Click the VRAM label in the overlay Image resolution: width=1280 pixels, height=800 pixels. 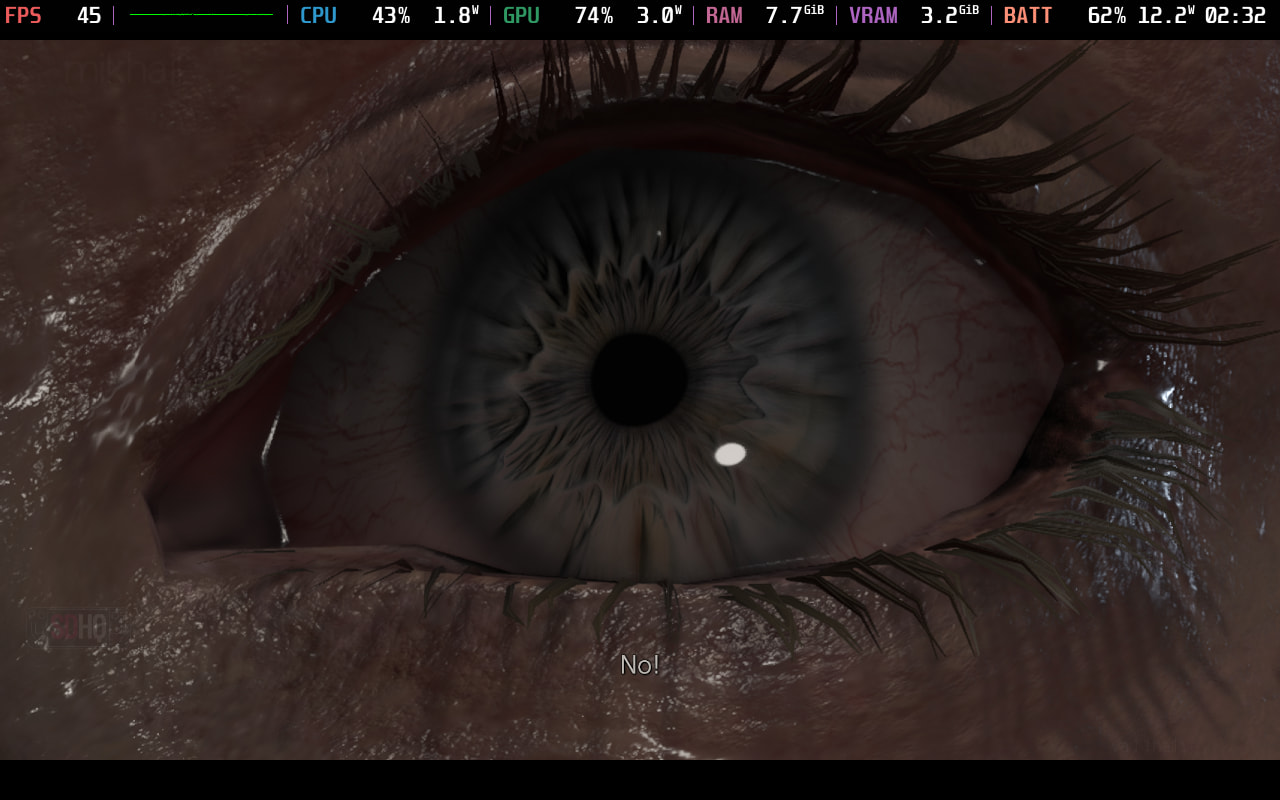point(873,16)
